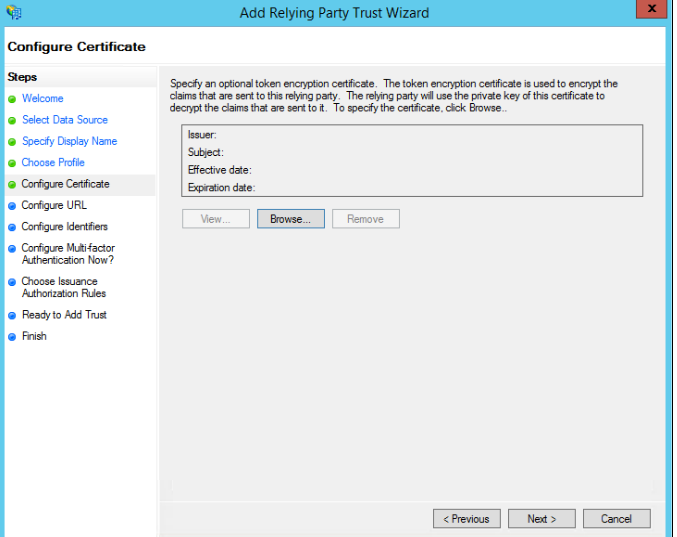Click the certificate details box showing Issuer
677x537 pixels.
[412, 160]
